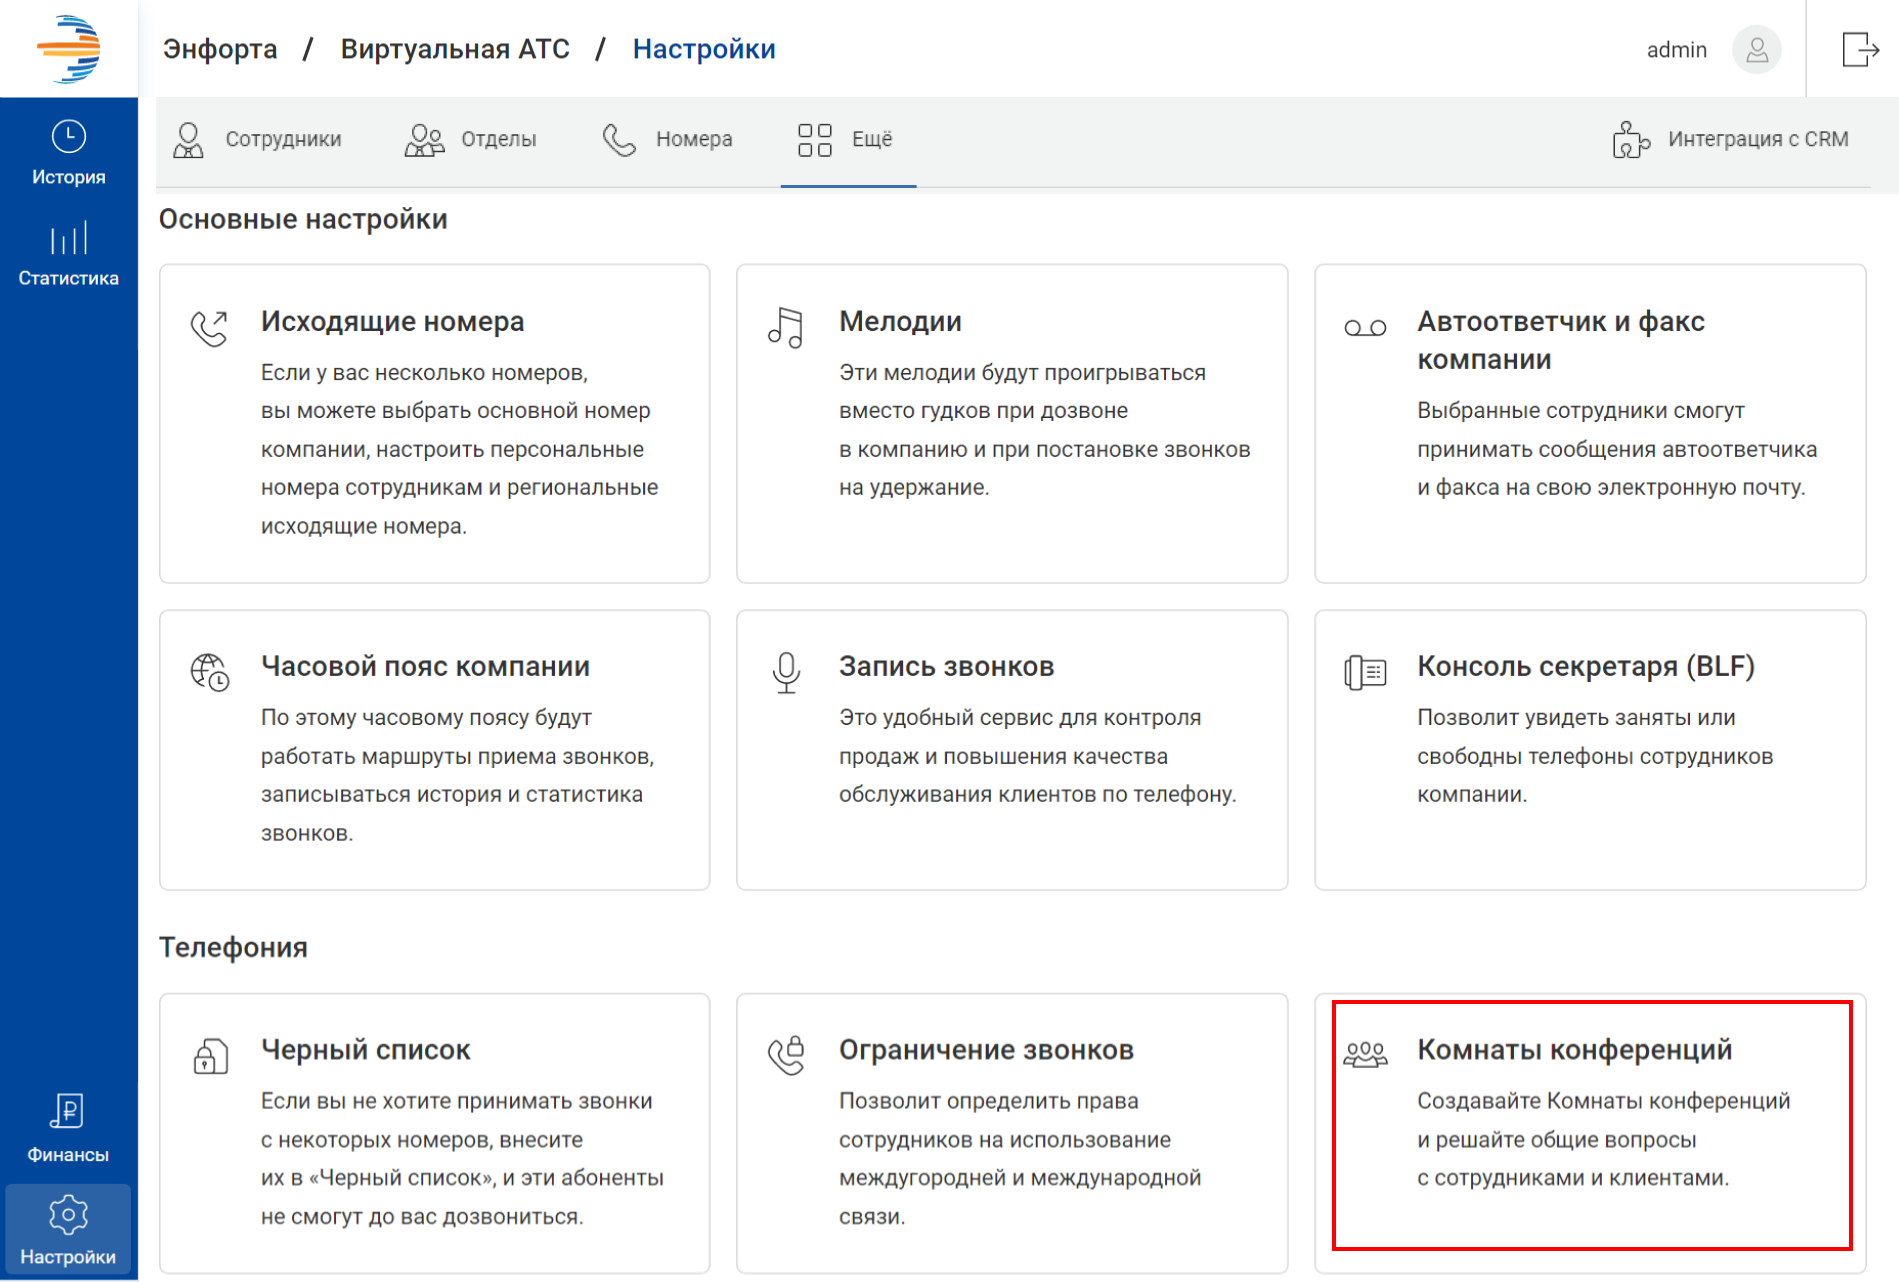The height and width of the screenshot is (1282, 1899).
Task: Click the globe clock icon for Часовой пояс
Action: [210, 672]
